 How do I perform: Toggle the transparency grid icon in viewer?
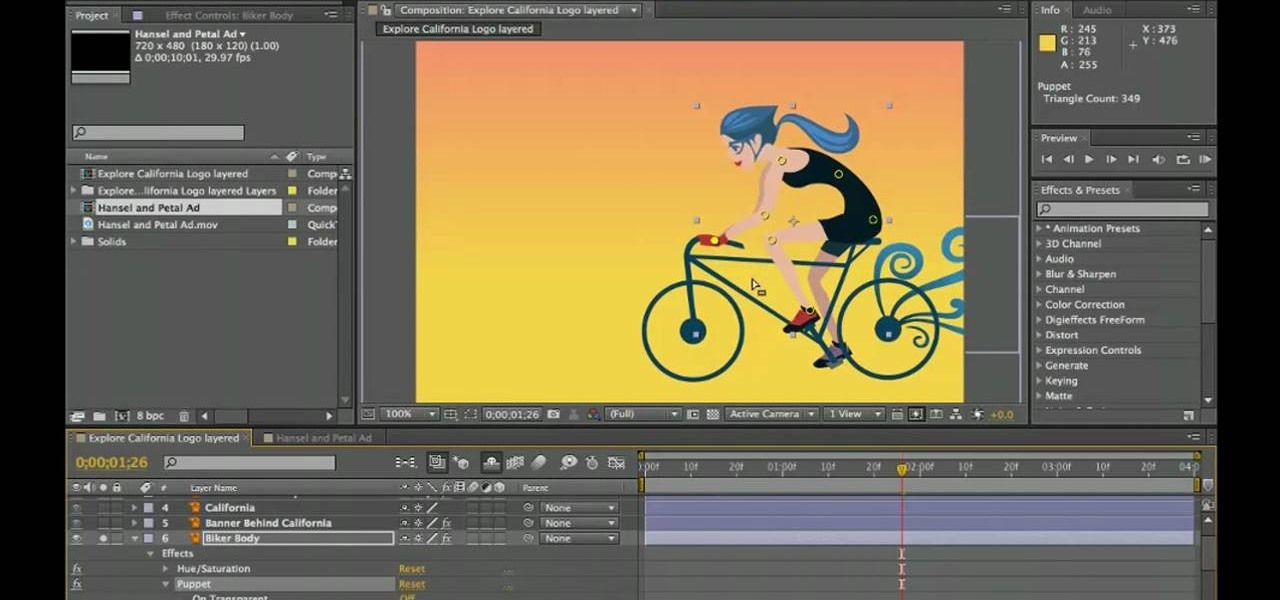coord(713,414)
